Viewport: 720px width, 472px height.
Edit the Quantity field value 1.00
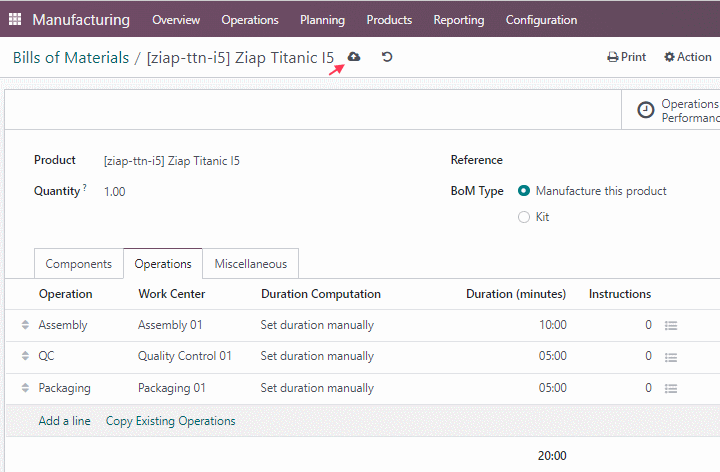pyautogui.click(x=115, y=191)
